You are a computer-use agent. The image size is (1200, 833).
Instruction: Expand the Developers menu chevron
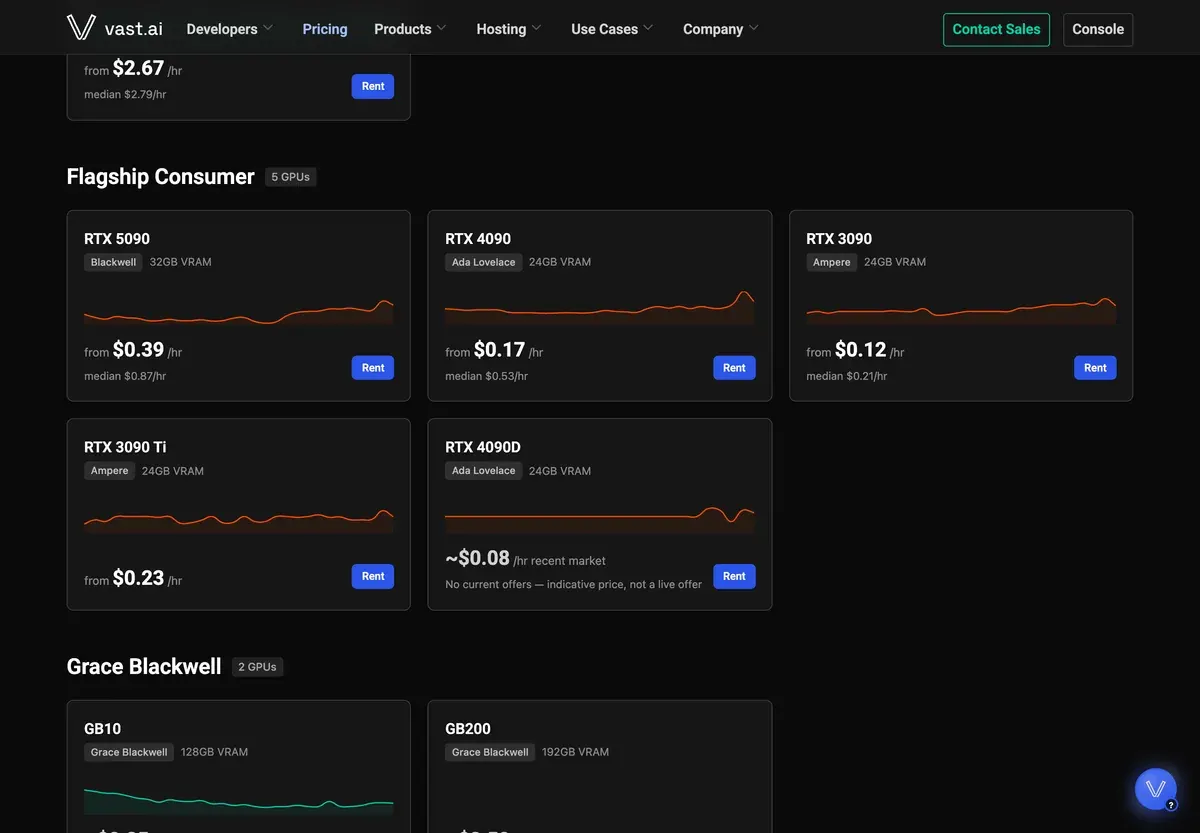click(268, 28)
